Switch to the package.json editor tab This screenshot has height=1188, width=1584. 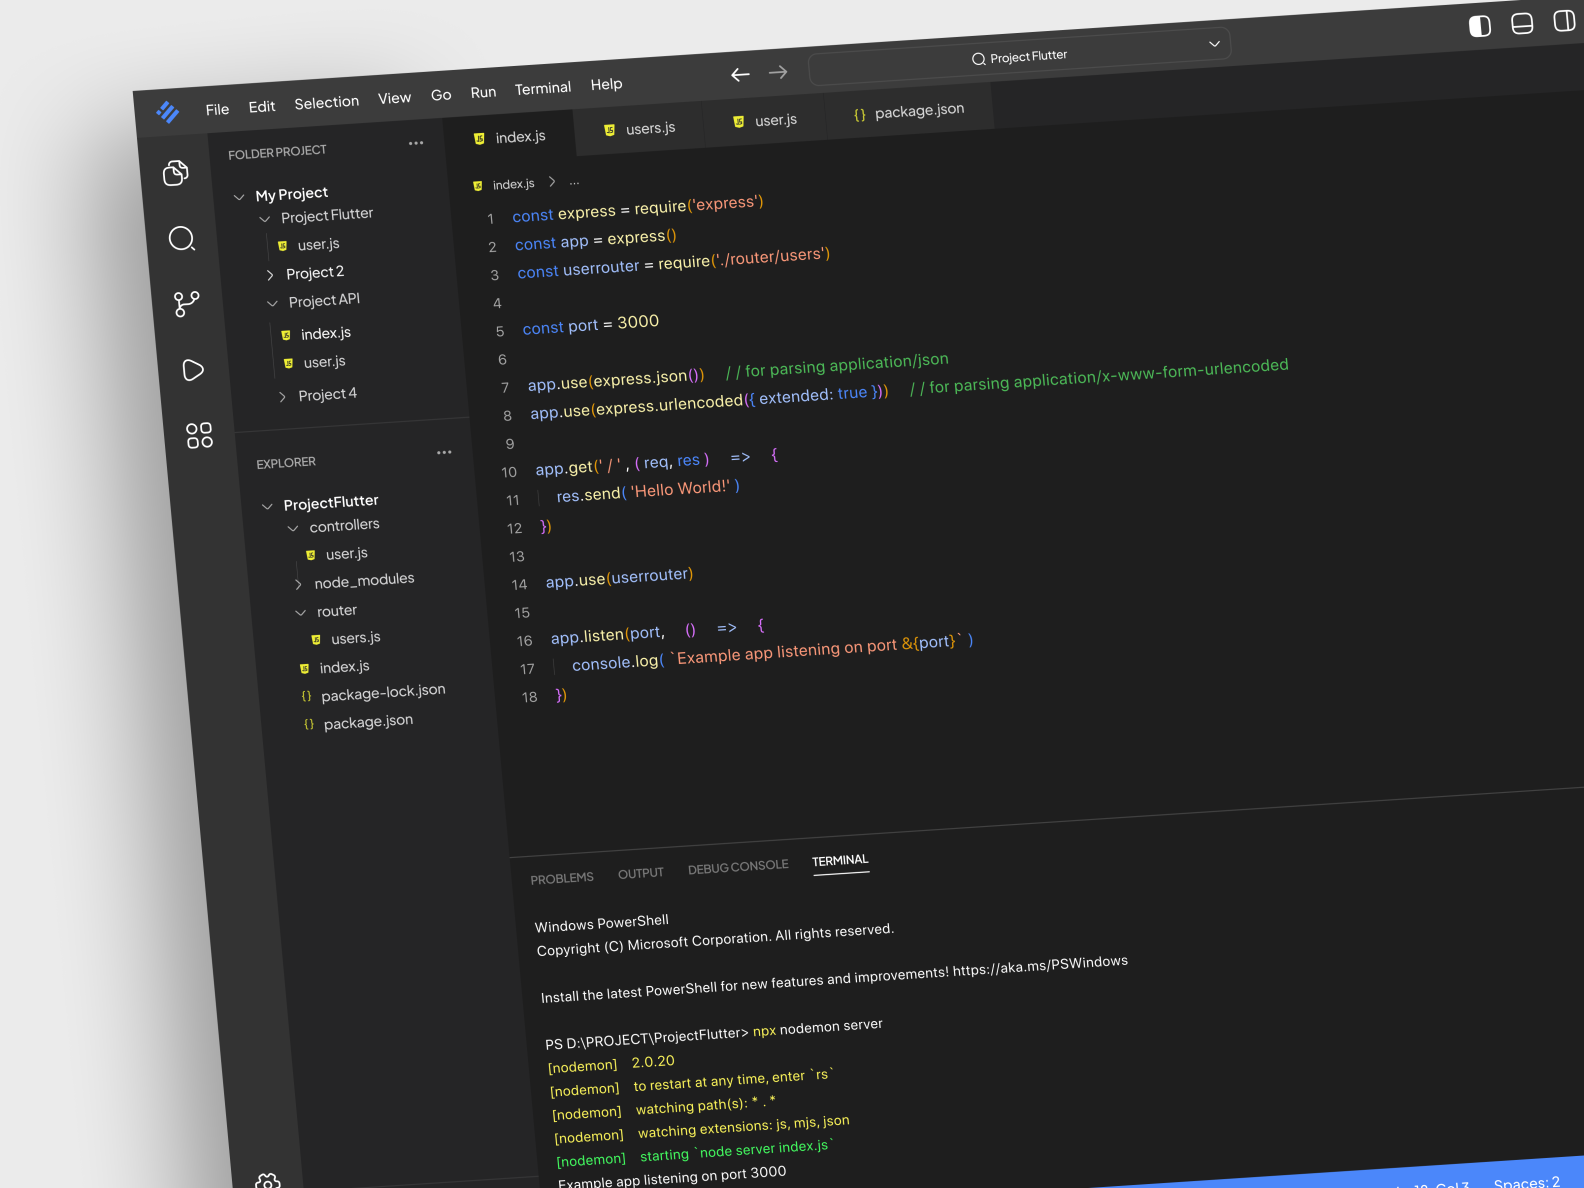pos(909,111)
